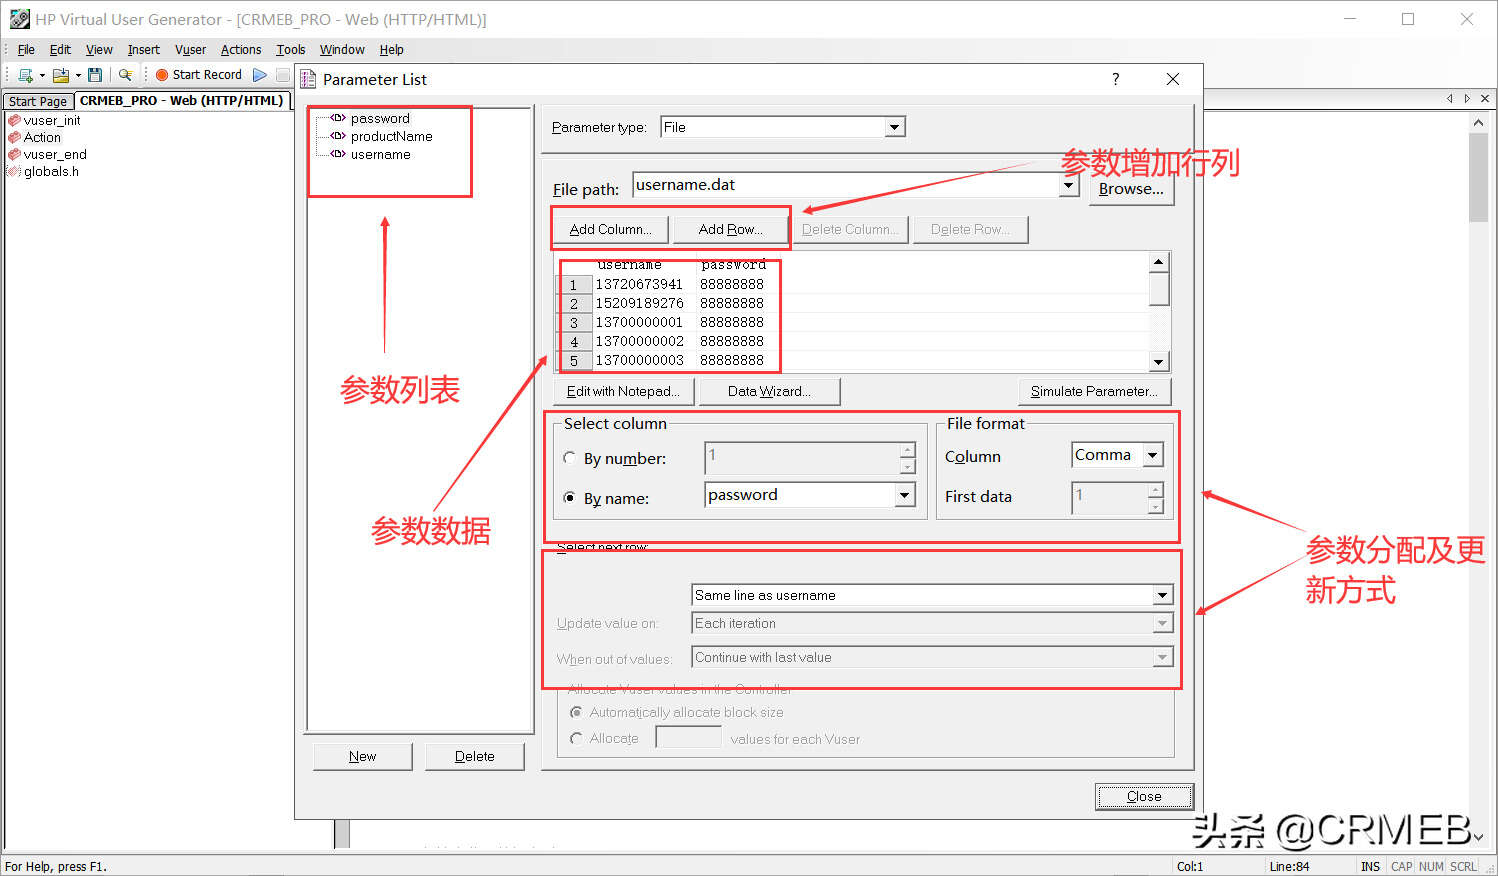The width and height of the screenshot is (1498, 876).
Task: Click Edit with Notepad button
Action: pos(623,391)
